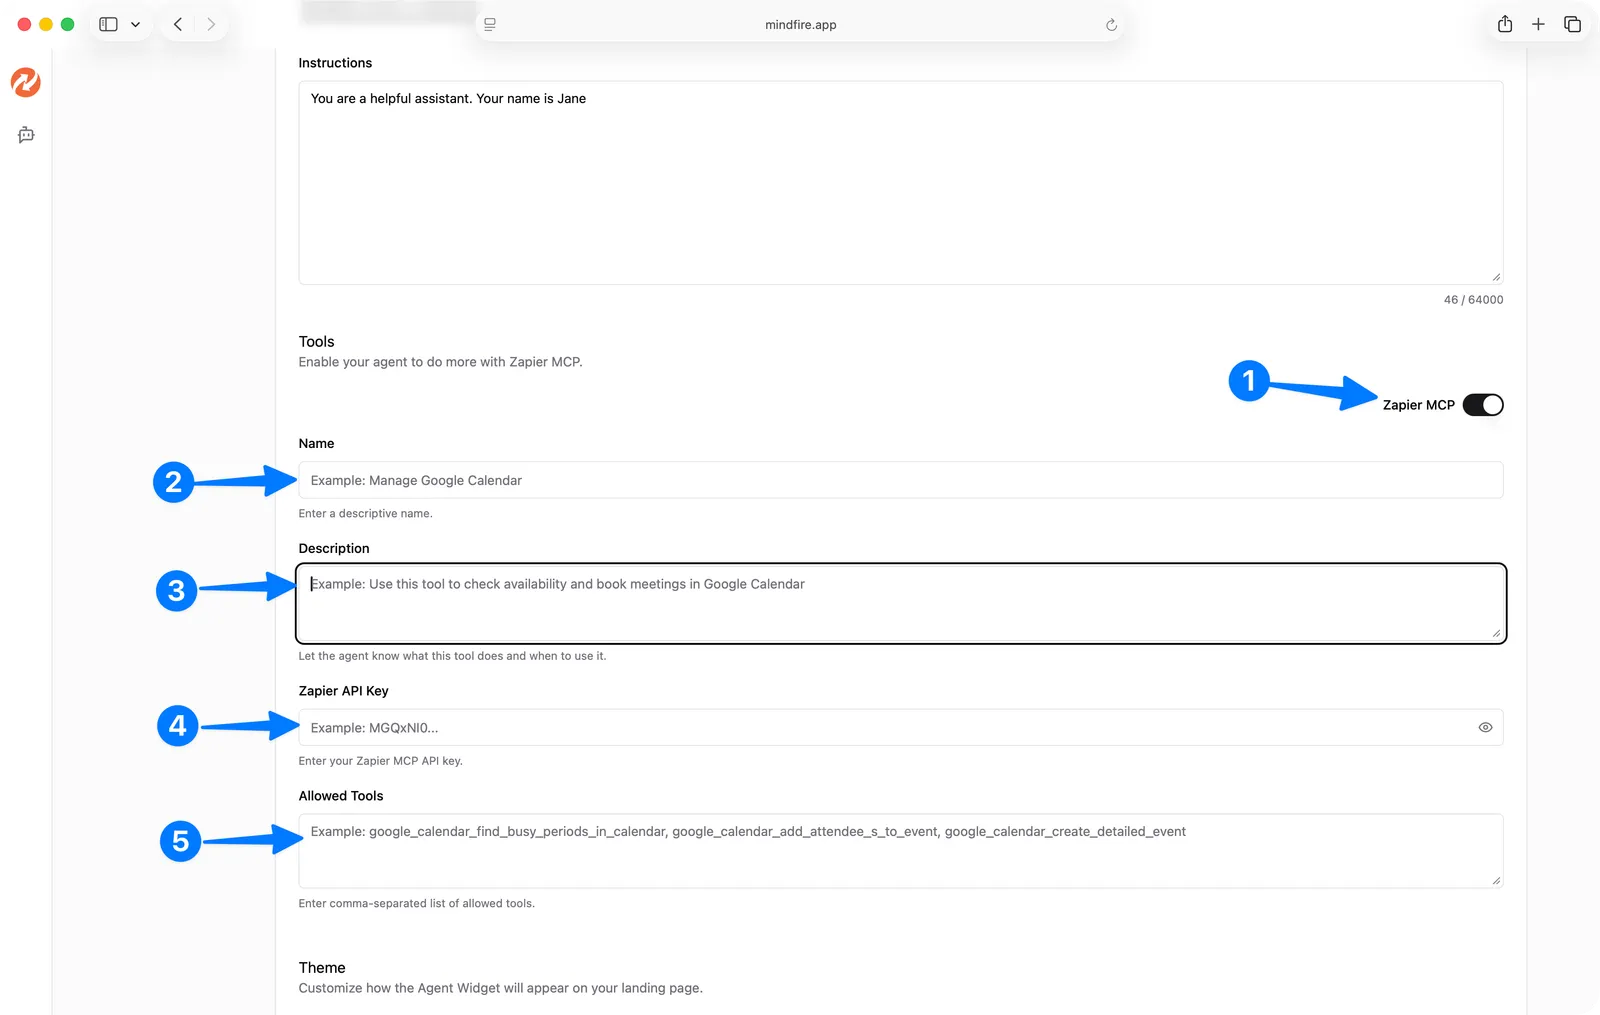Turn off the Zapier MCP switch
This screenshot has width=1600, height=1015.
(1482, 405)
